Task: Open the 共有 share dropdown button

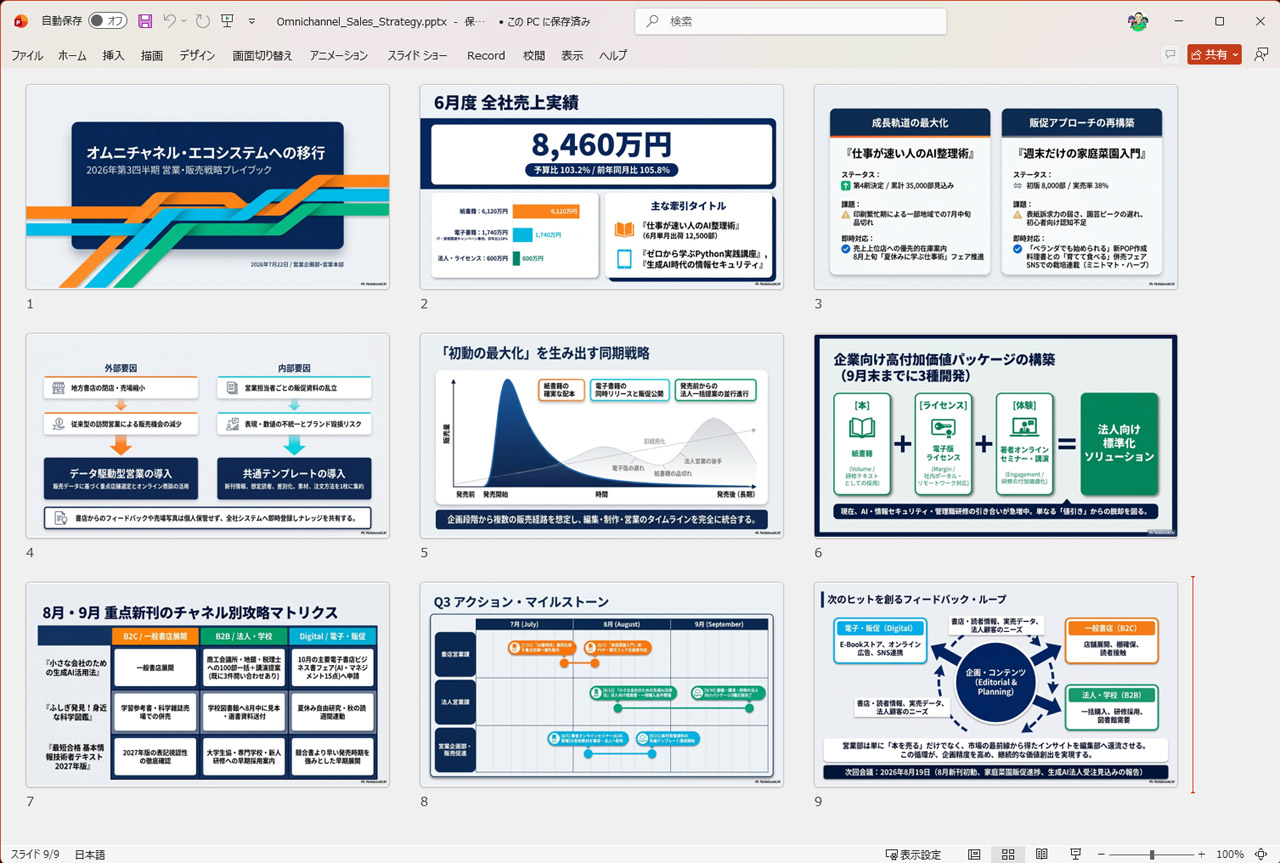Action: (x=1214, y=55)
